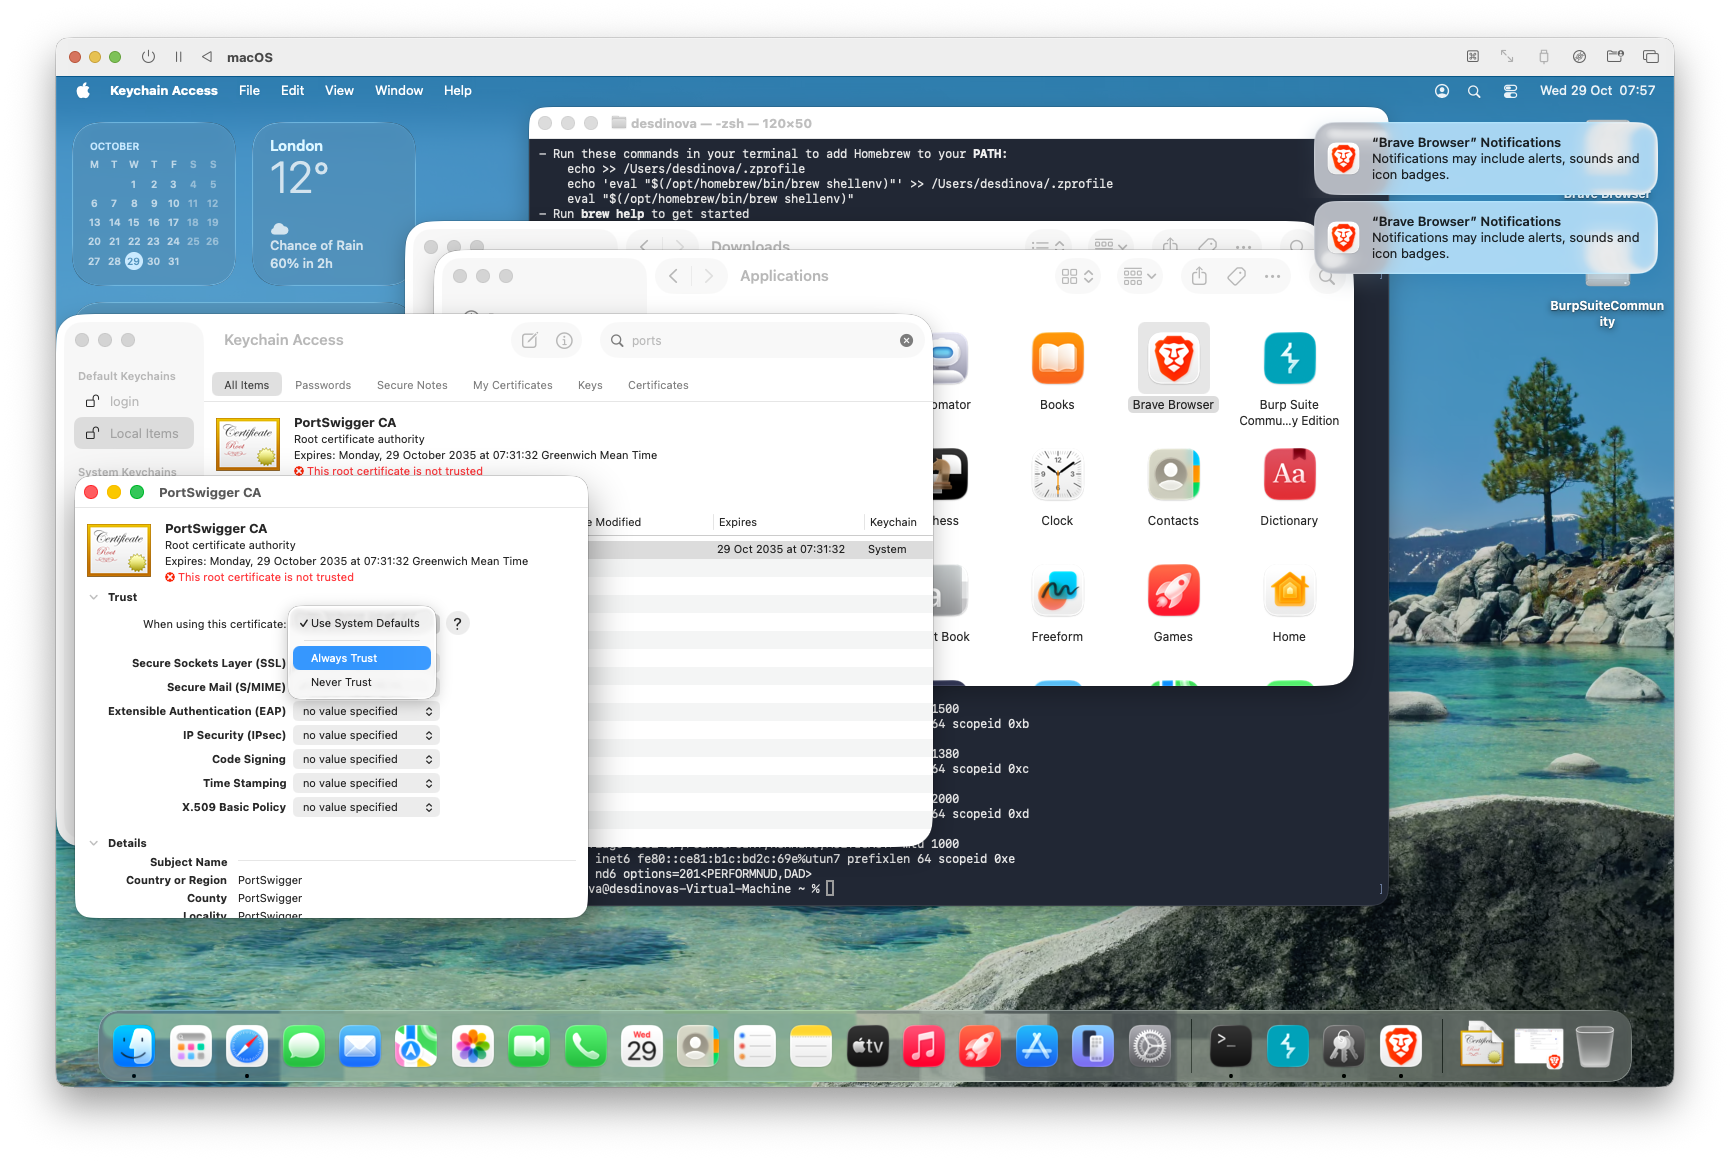Collapse the Trust section disclosure triangle

pos(94,597)
